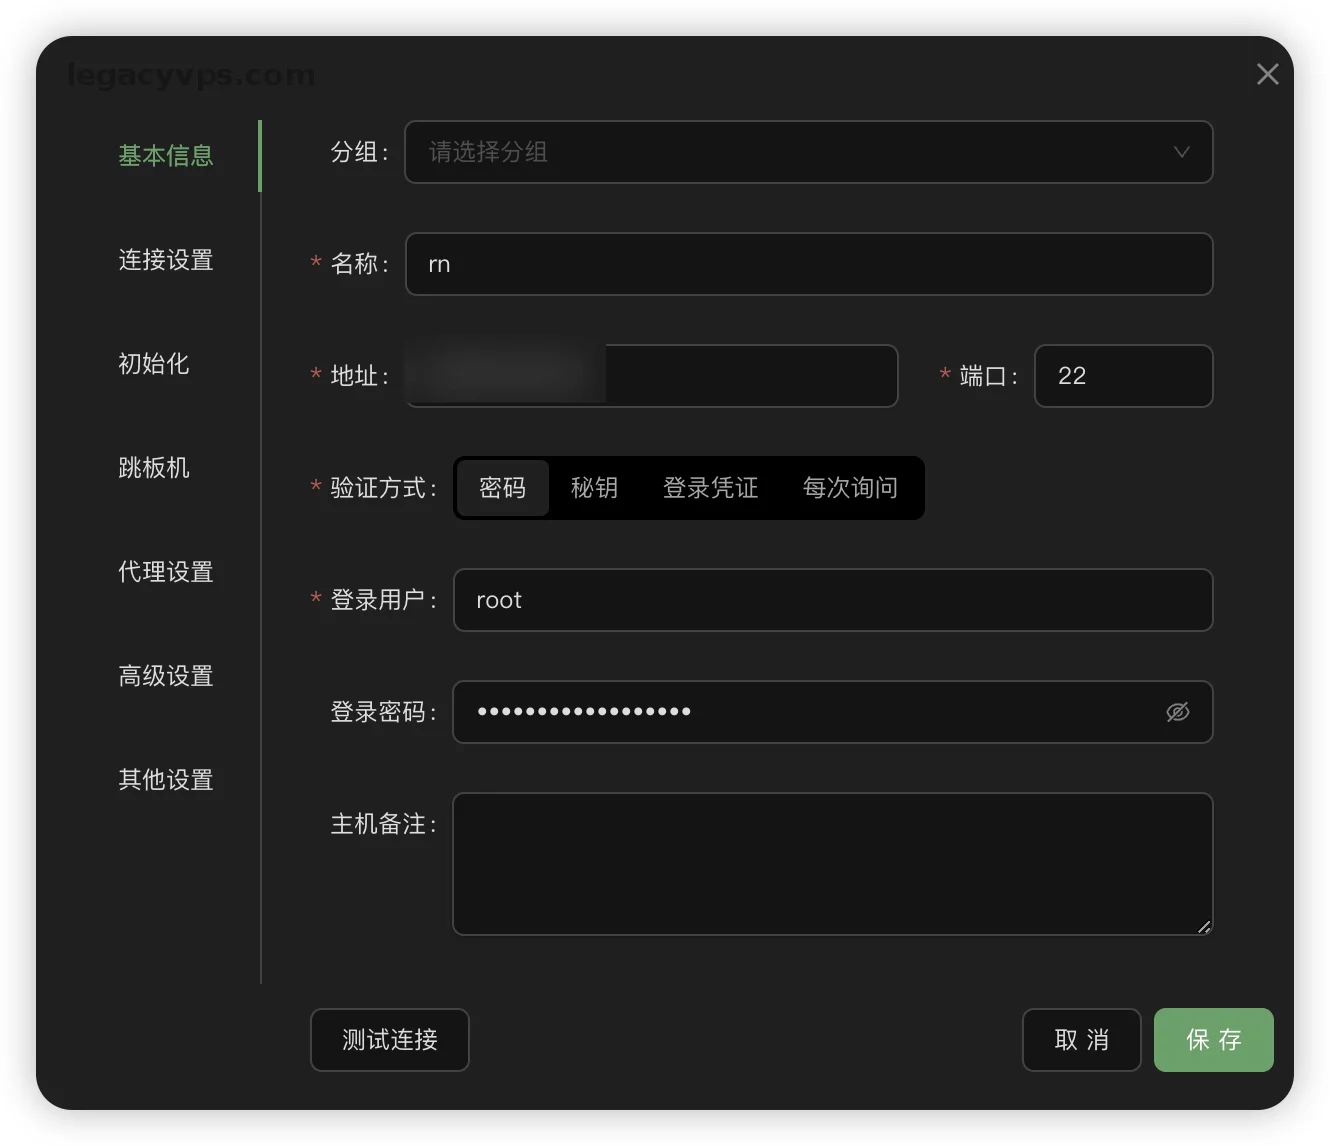This screenshot has height=1146, width=1330.
Task: Switch to 代理设置 tab
Action: (166, 572)
